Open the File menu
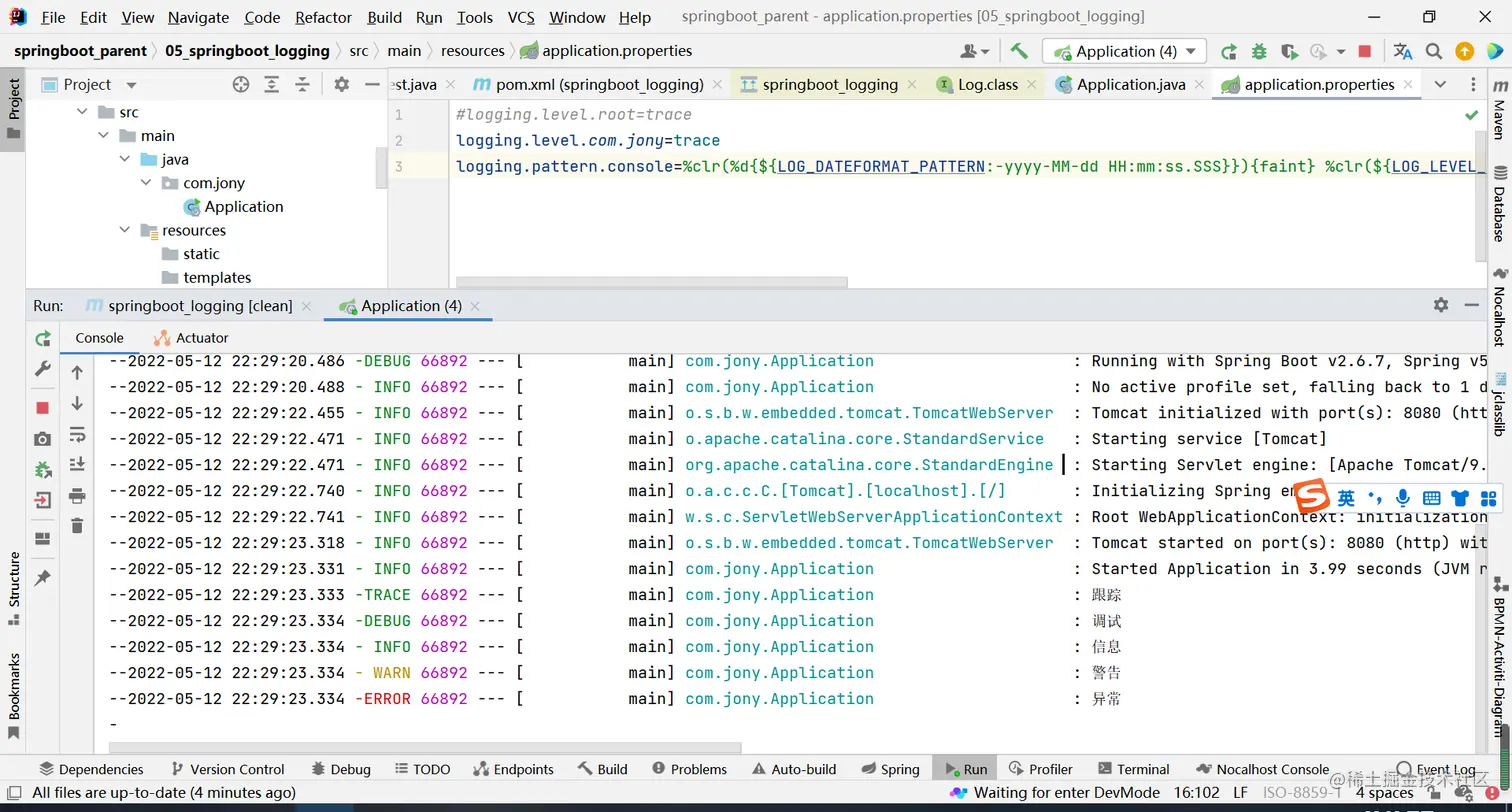 coord(53,17)
